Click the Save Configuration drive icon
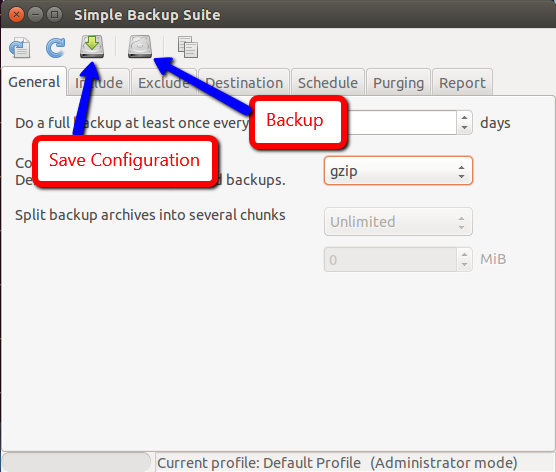Viewport: 556px width, 472px height. pos(92,46)
